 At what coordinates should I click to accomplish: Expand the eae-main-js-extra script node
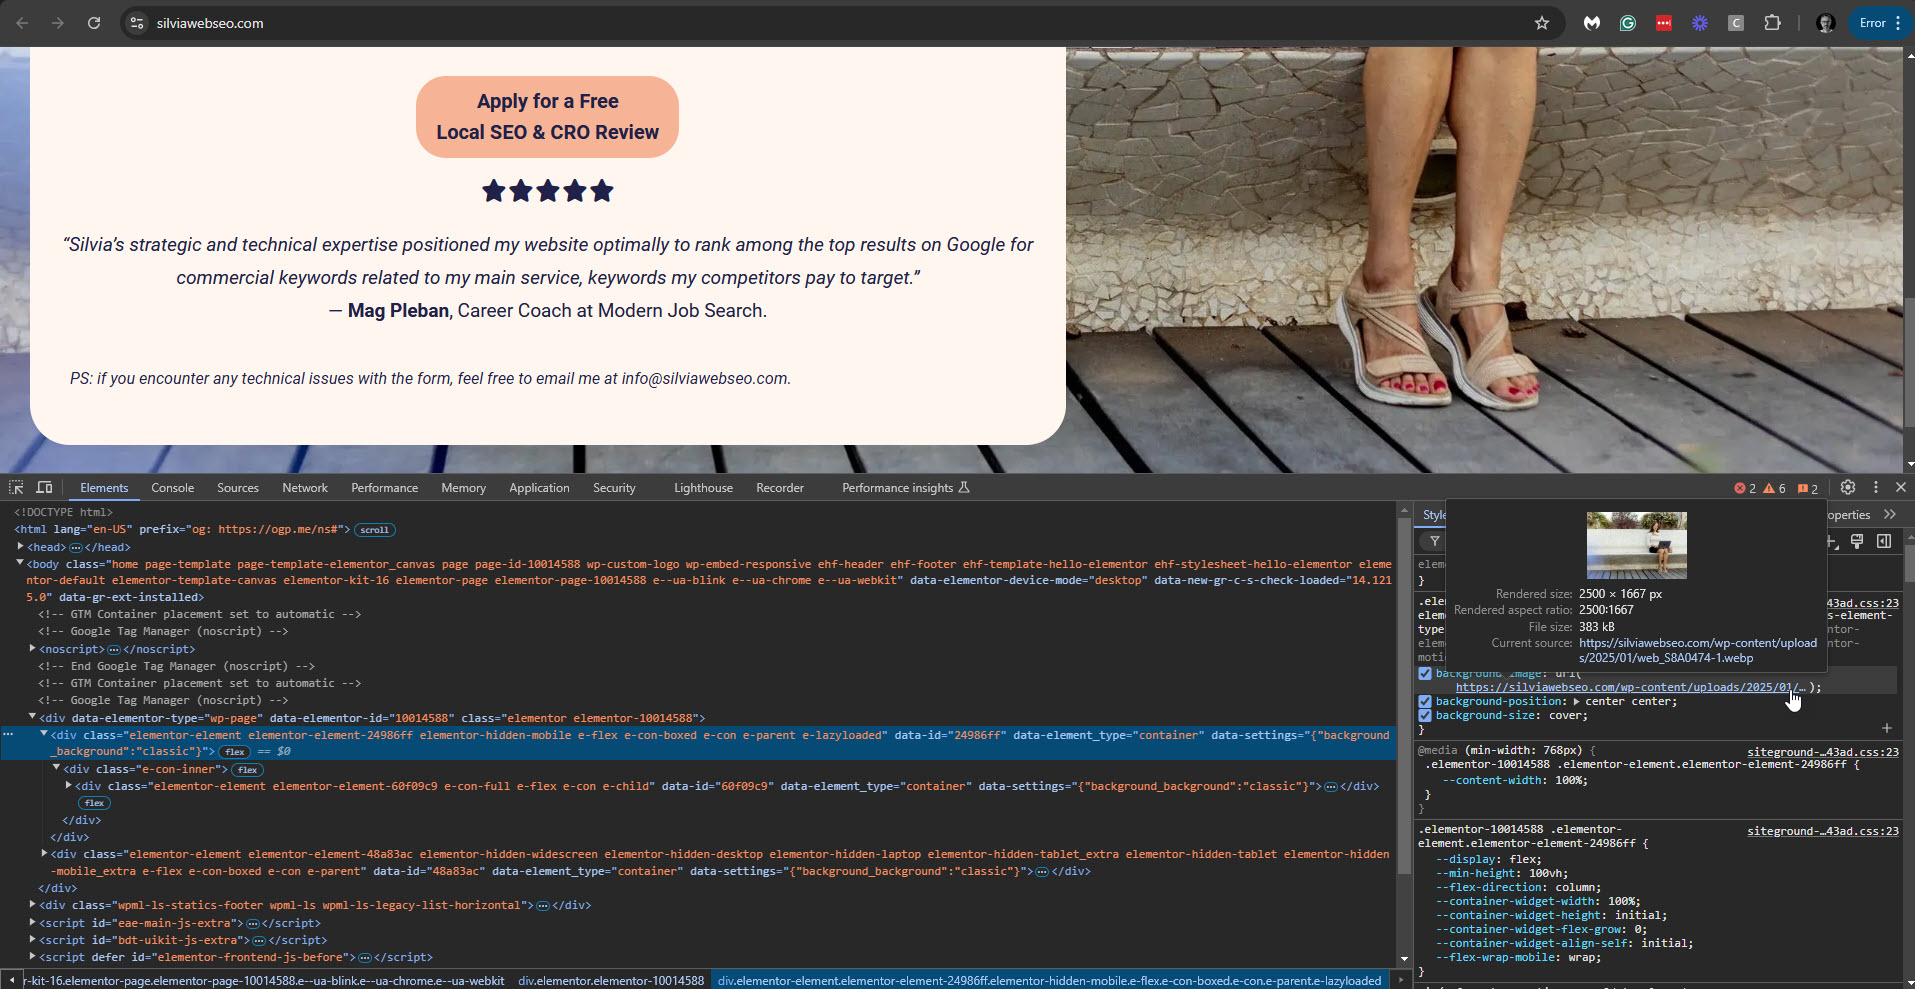(x=32, y=923)
